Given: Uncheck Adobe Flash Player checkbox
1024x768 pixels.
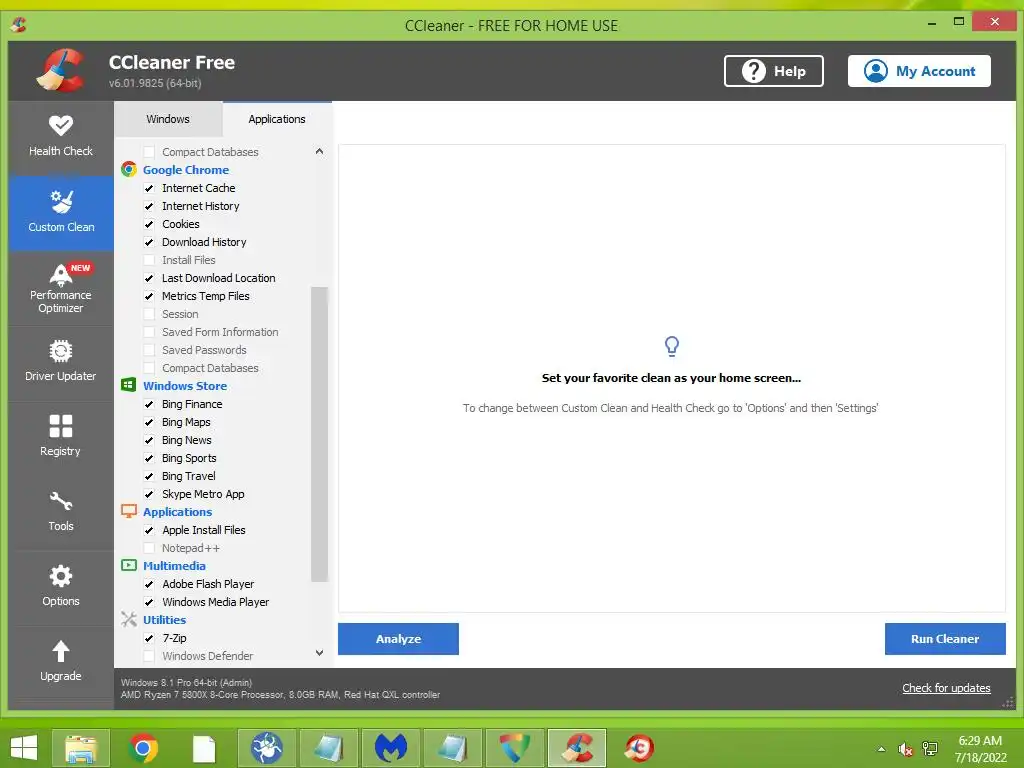Looking at the screenshot, I should coord(149,584).
